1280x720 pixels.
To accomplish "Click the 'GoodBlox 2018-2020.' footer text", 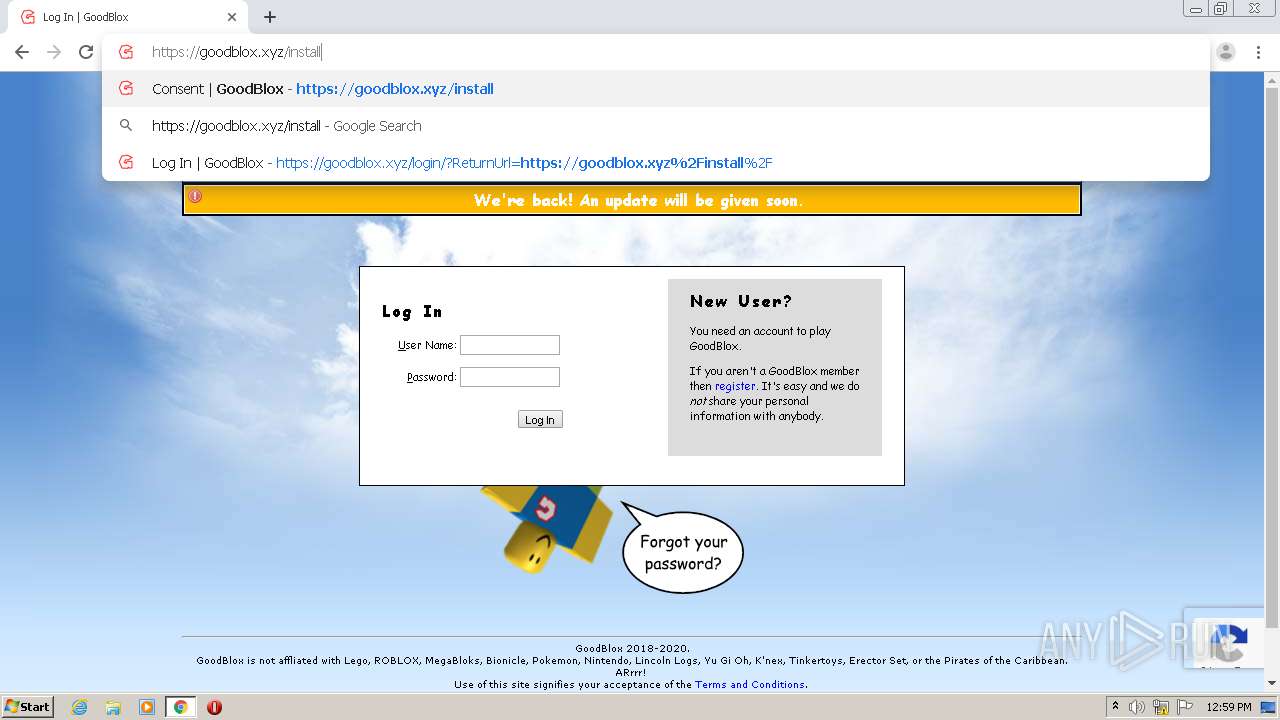I will (632, 649).
